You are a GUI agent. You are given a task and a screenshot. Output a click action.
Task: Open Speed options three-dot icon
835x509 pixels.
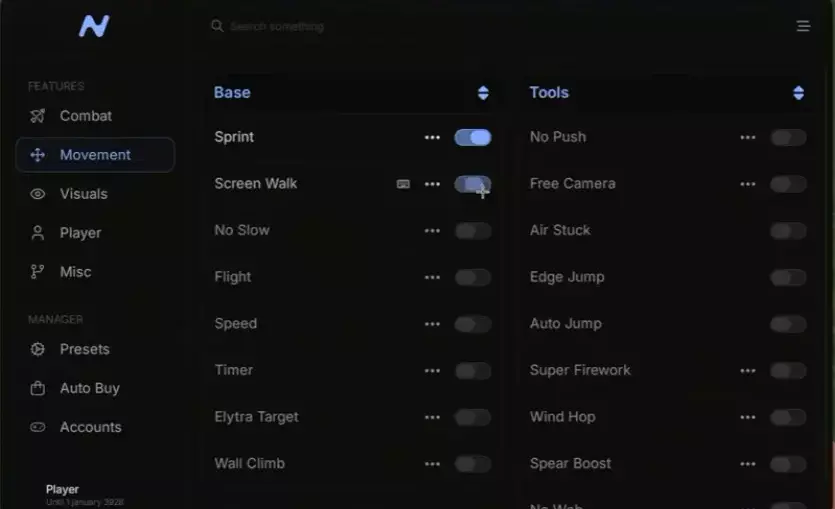coord(432,324)
